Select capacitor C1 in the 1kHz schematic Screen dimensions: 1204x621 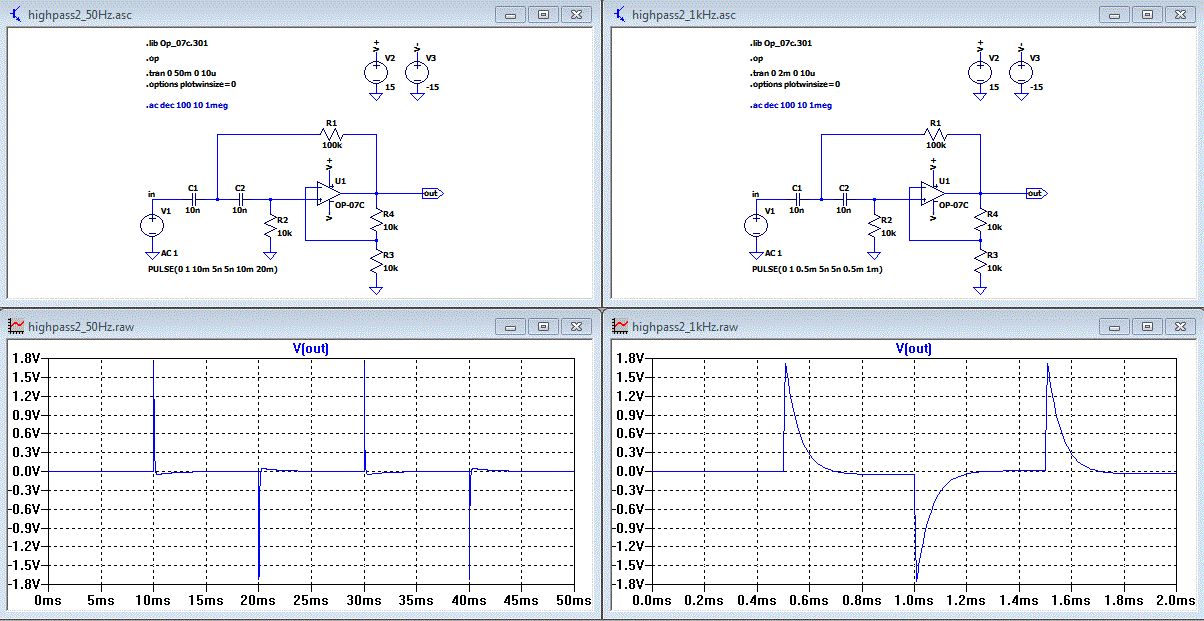(797, 199)
